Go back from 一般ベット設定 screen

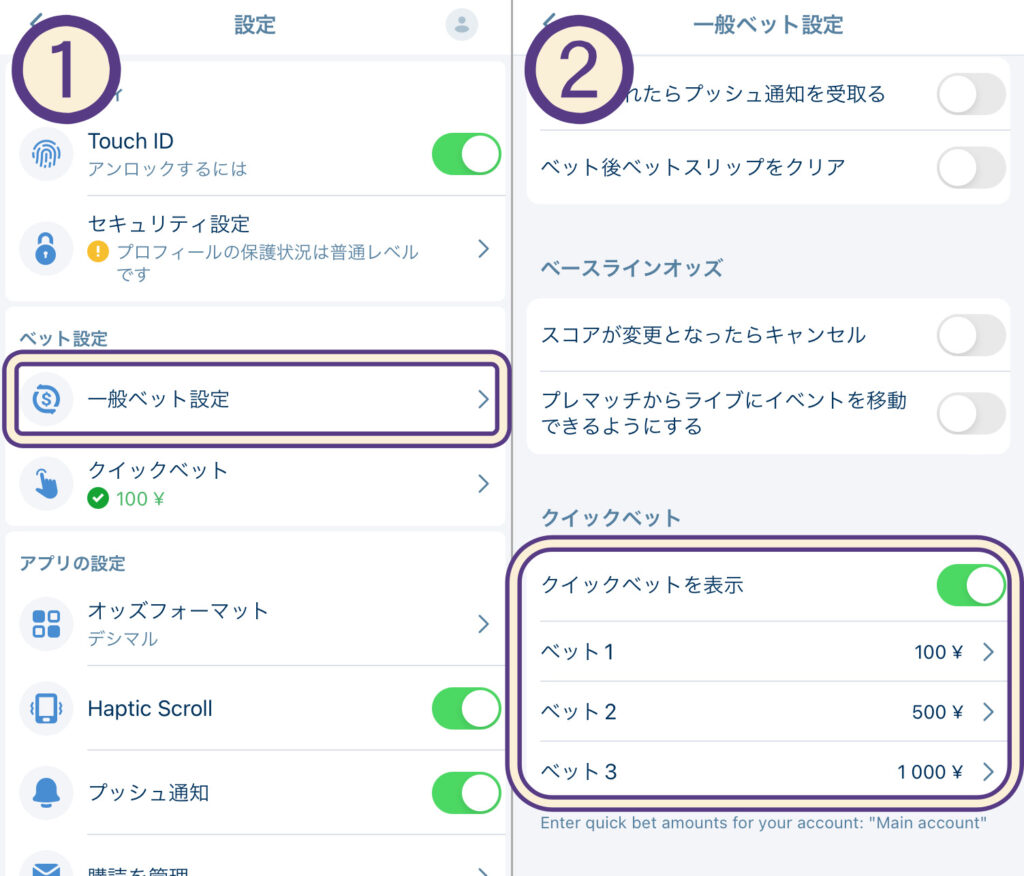[x=545, y=25]
